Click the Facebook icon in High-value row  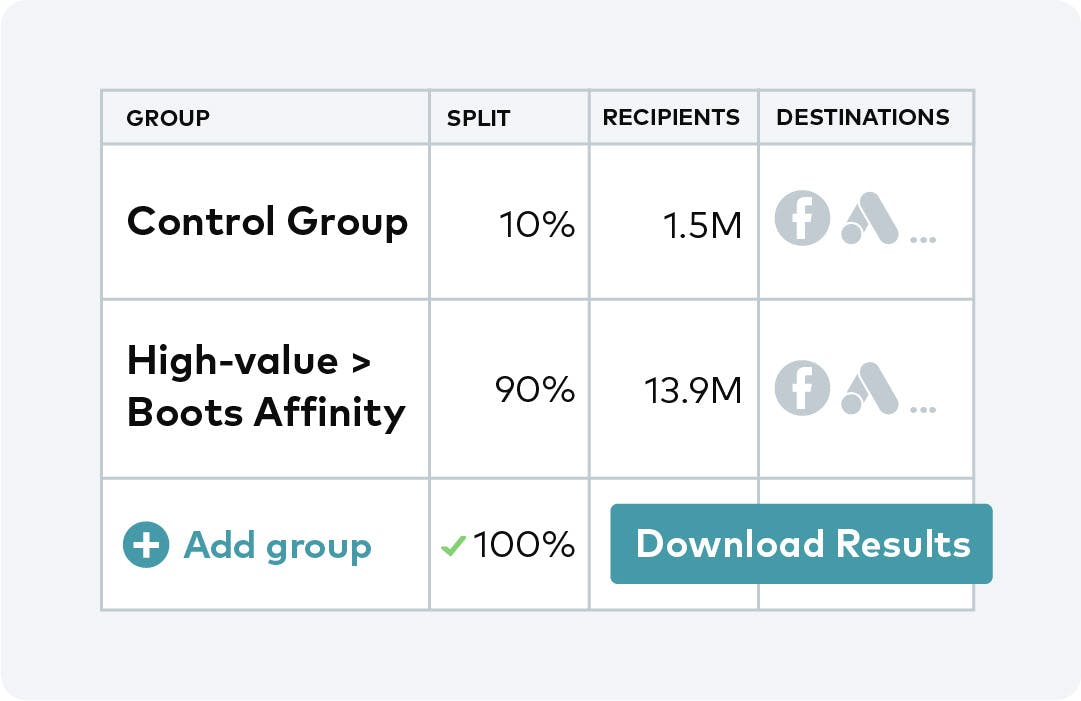point(802,387)
